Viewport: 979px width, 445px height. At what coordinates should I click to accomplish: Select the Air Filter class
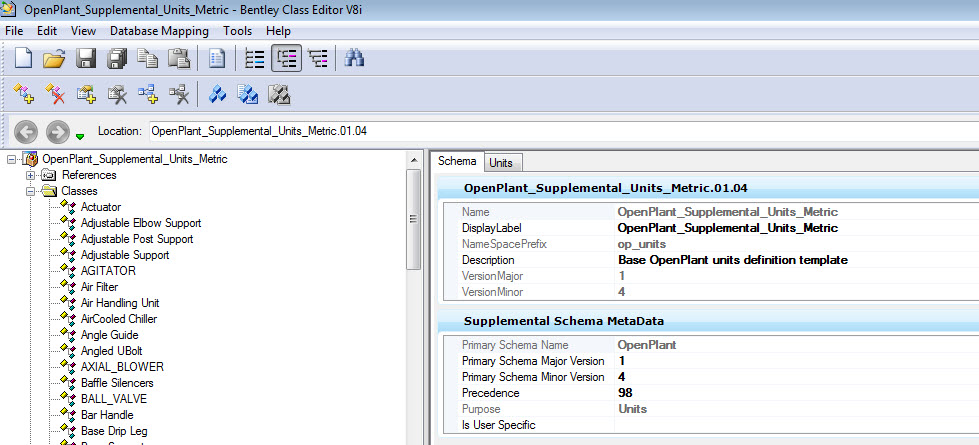pyautogui.click(x=99, y=287)
